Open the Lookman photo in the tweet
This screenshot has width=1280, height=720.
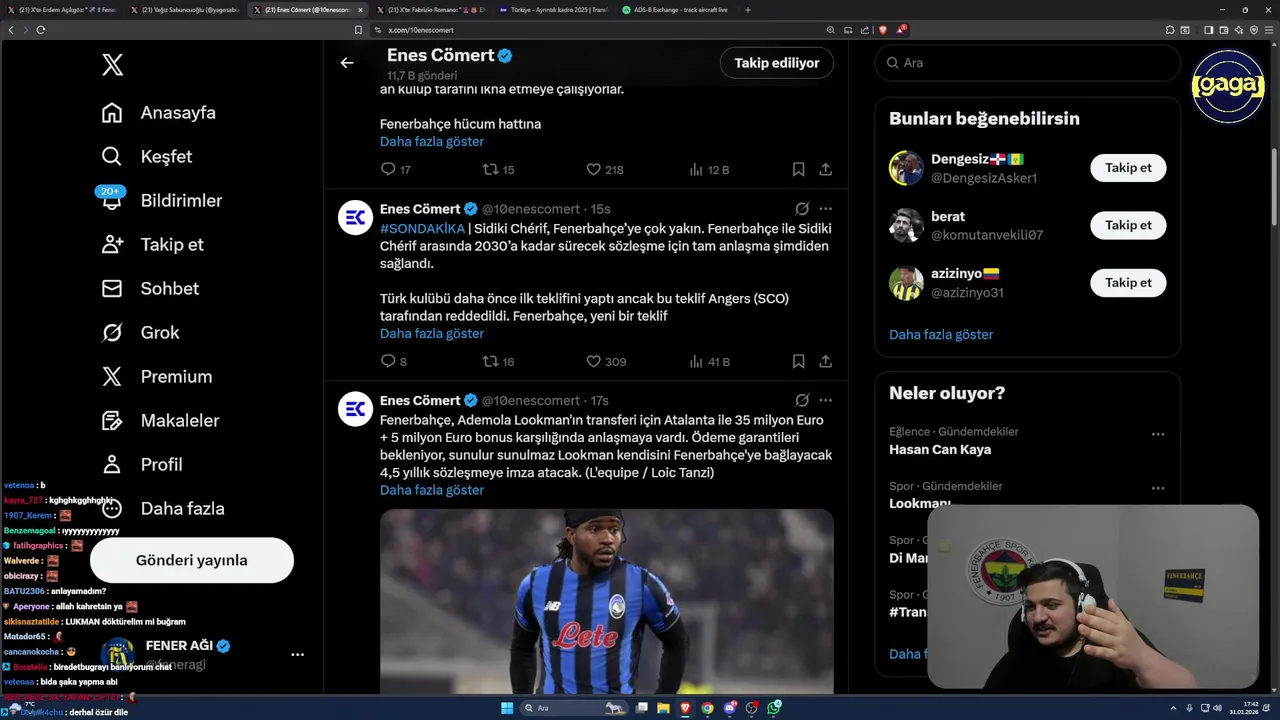coord(606,602)
